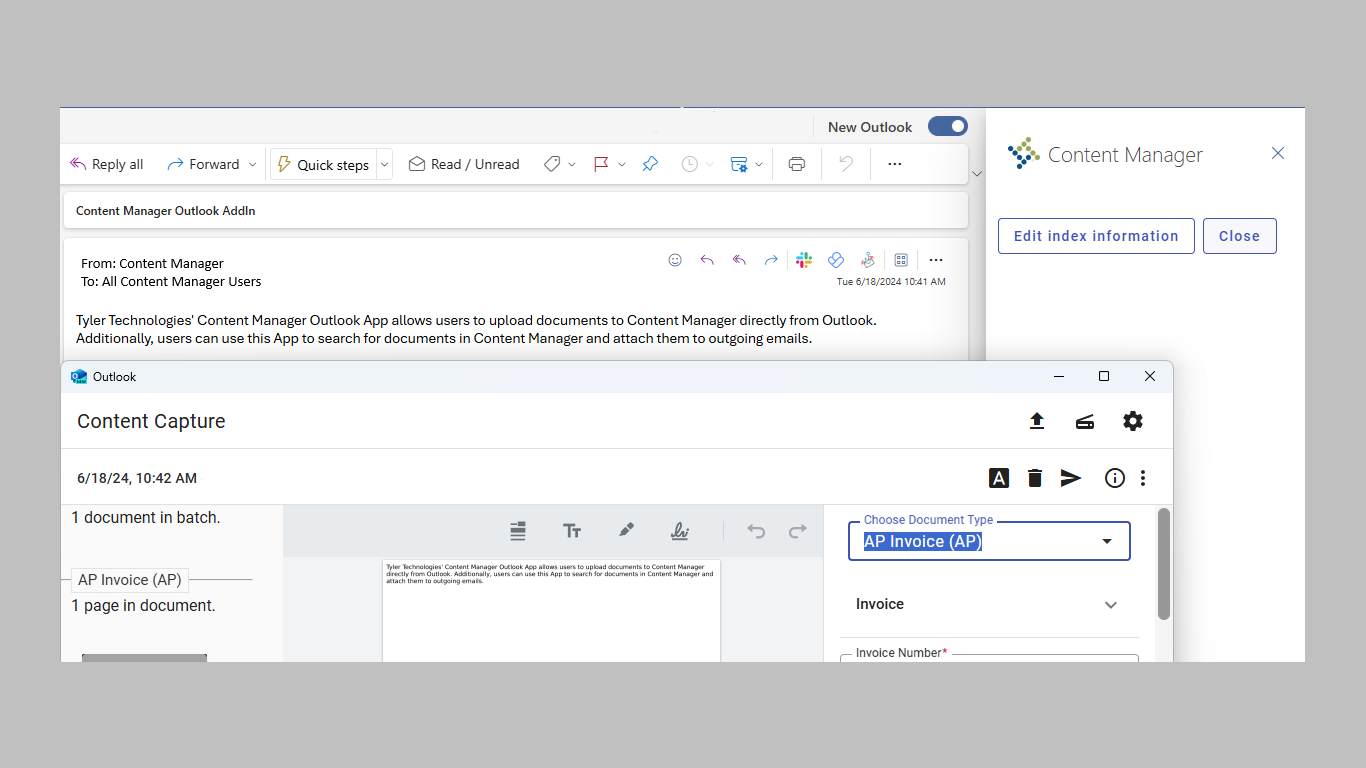Click the 6/18/24, 10:42 AM batch timestamp
The width and height of the screenshot is (1366, 768).
click(x=137, y=478)
